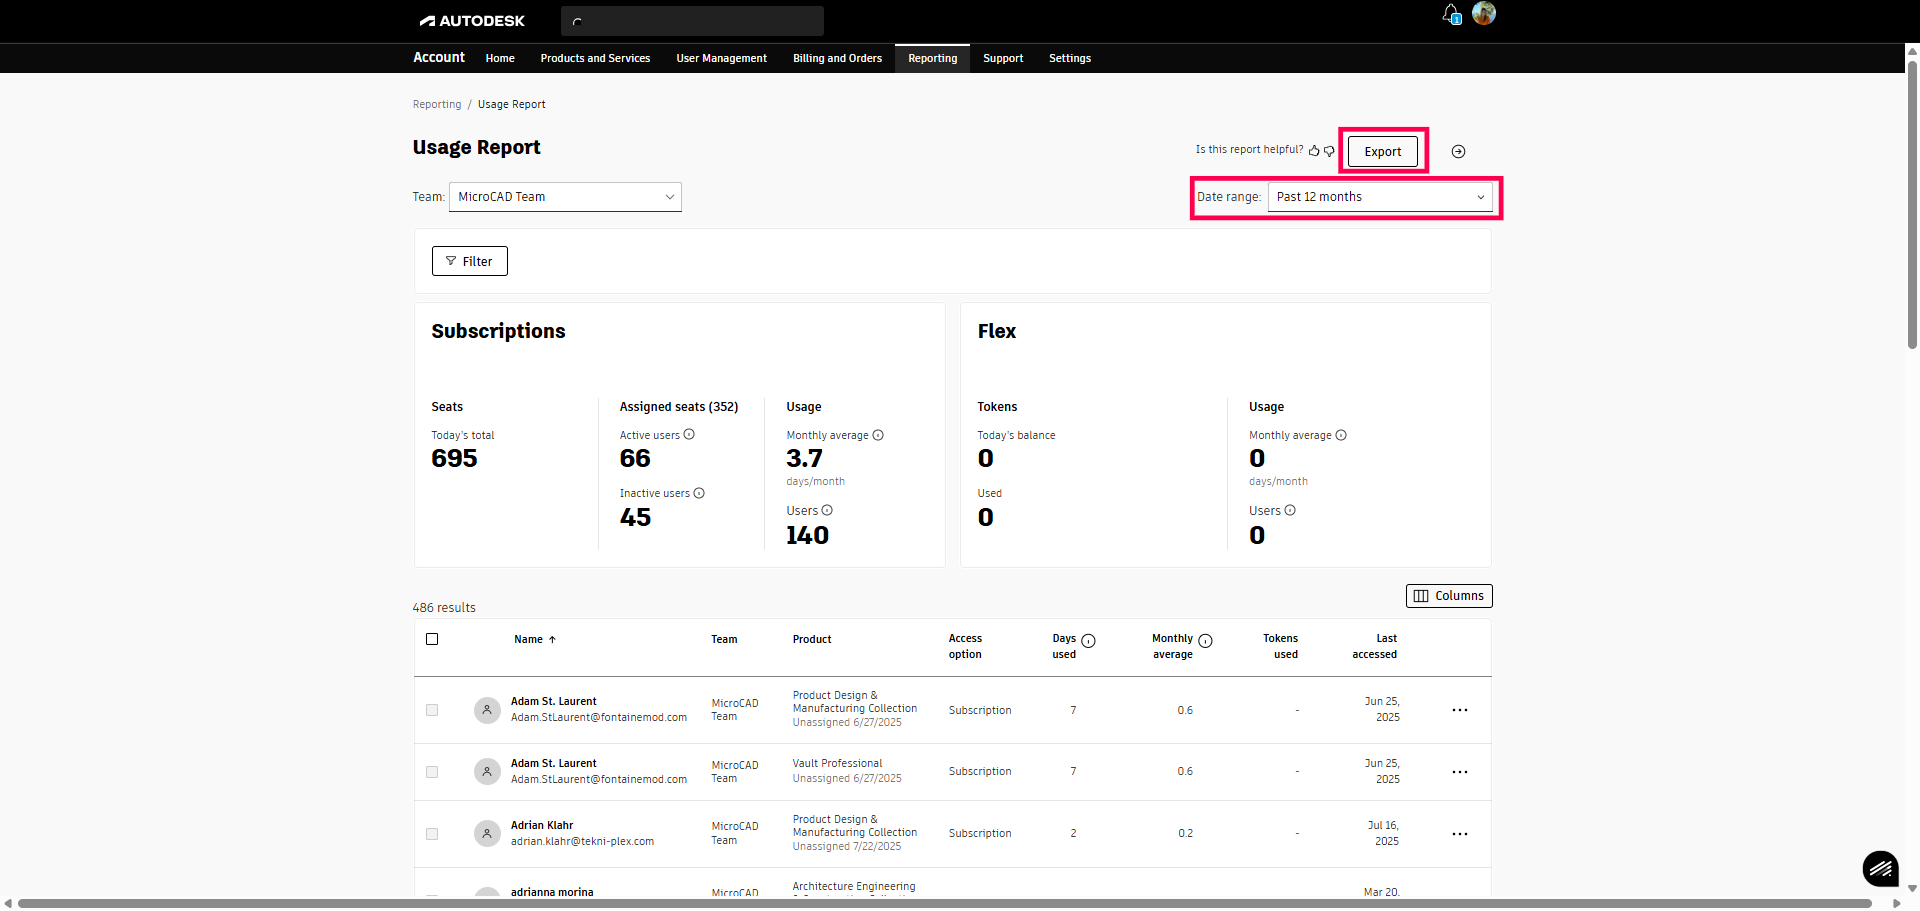Open the notifications bell icon
The image size is (1920, 911).
[1451, 14]
